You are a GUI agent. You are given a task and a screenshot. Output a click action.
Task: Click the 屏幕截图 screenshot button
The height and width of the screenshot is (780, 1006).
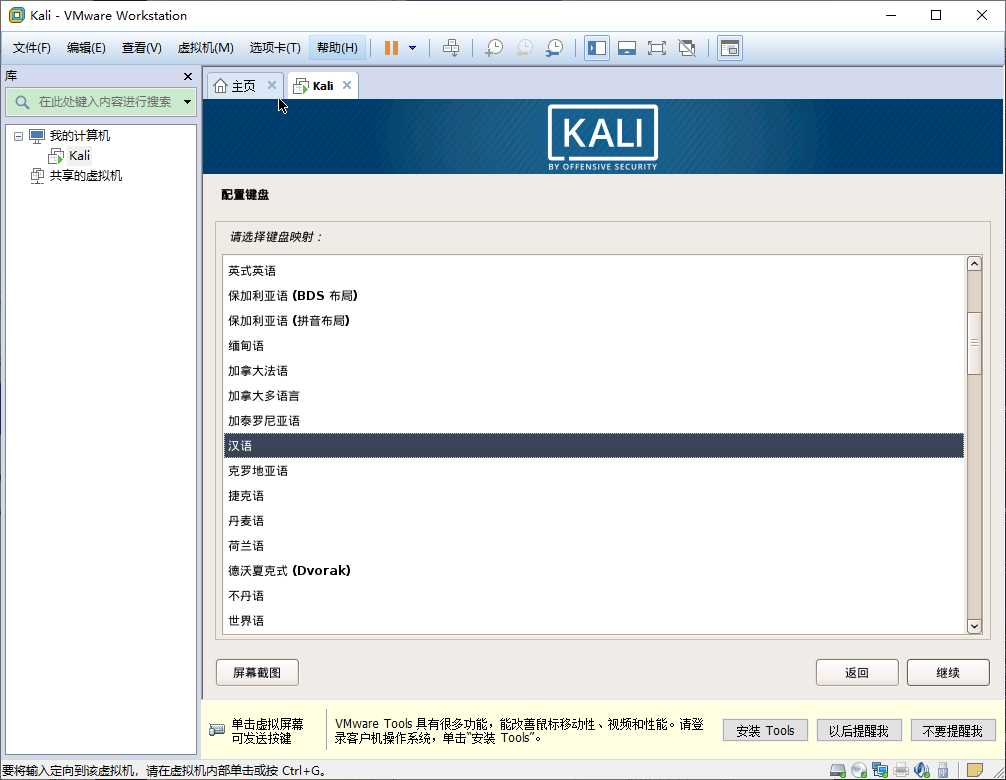coord(257,672)
